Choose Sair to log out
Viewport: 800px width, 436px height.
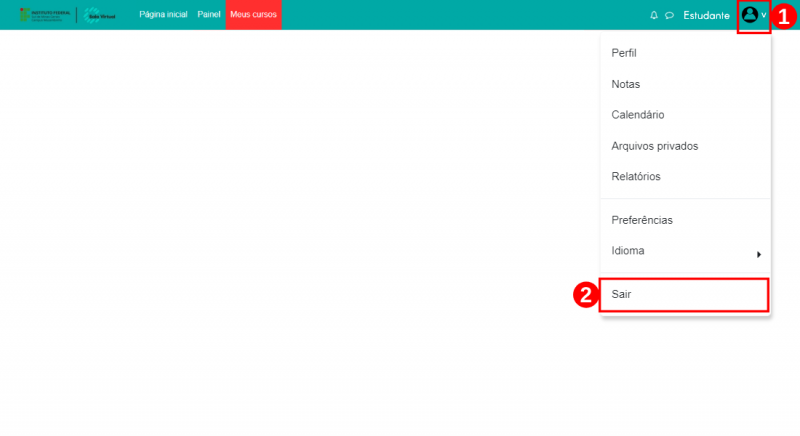pos(684,295)
